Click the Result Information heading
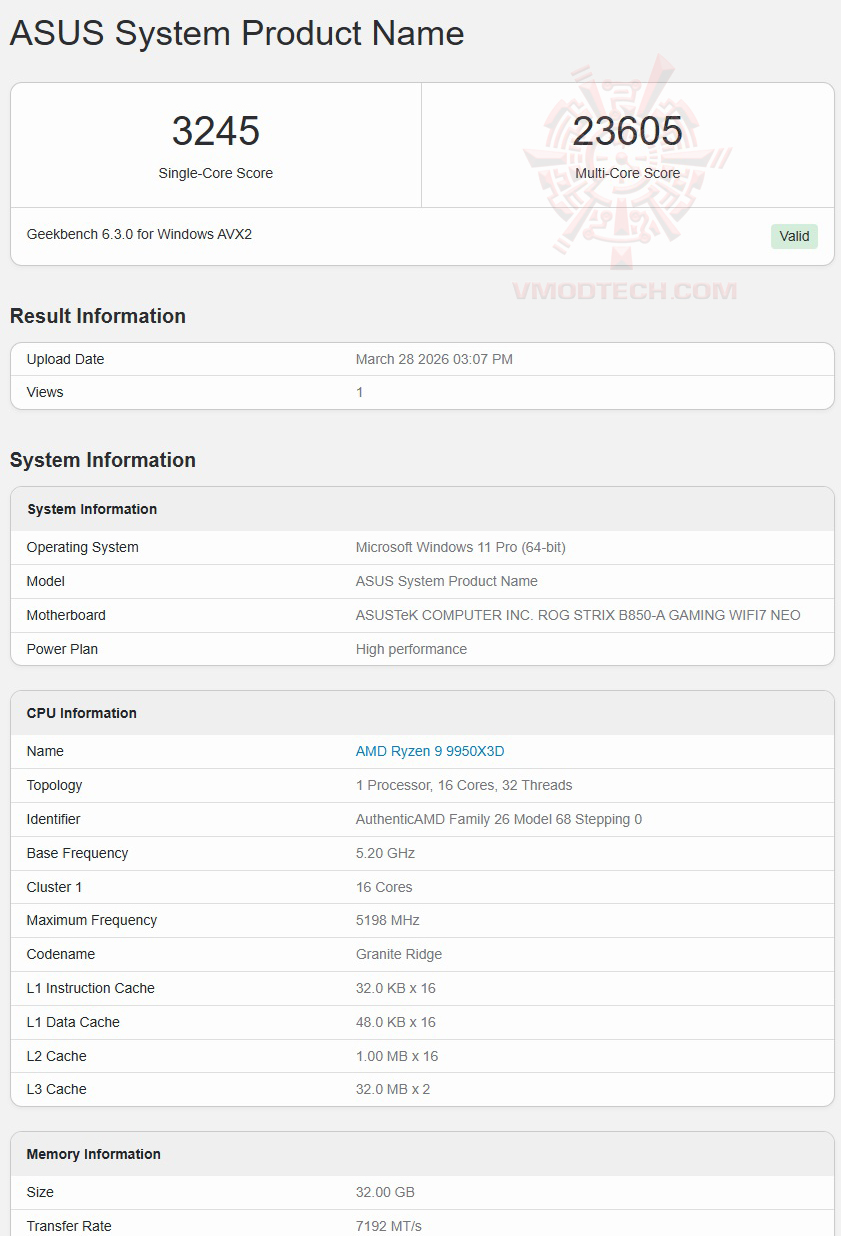Viewport: 841px width, 1236px height. (98, 316)
